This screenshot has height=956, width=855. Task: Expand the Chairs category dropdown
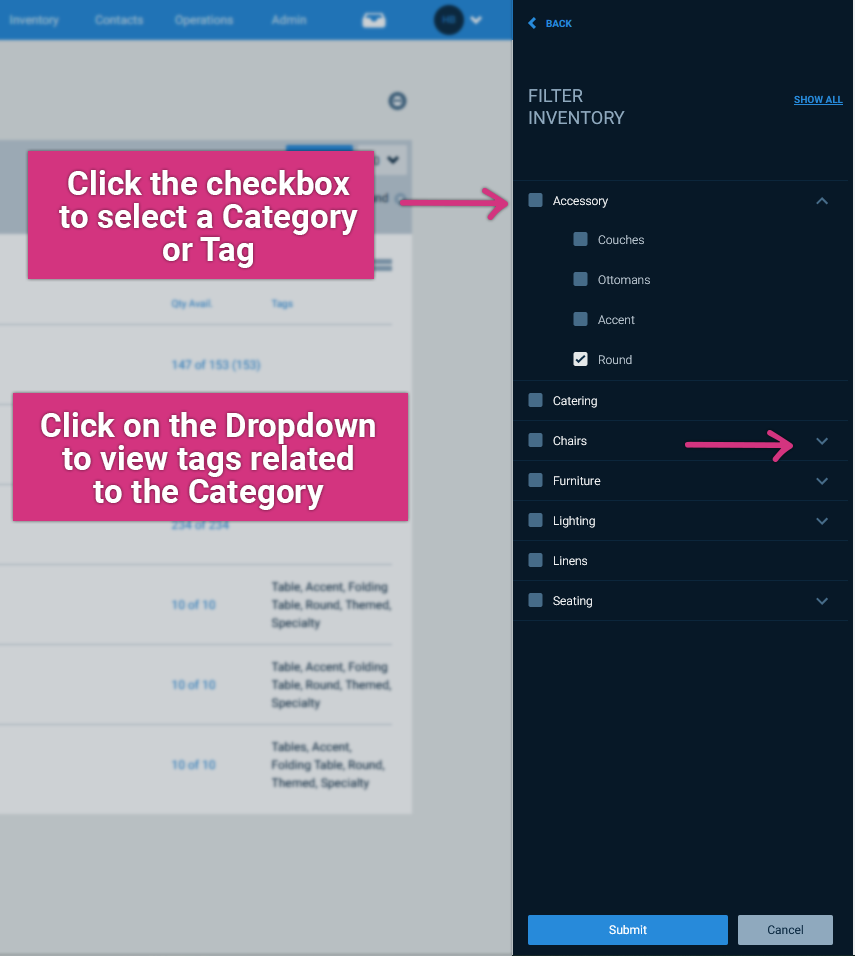[822, 440]
